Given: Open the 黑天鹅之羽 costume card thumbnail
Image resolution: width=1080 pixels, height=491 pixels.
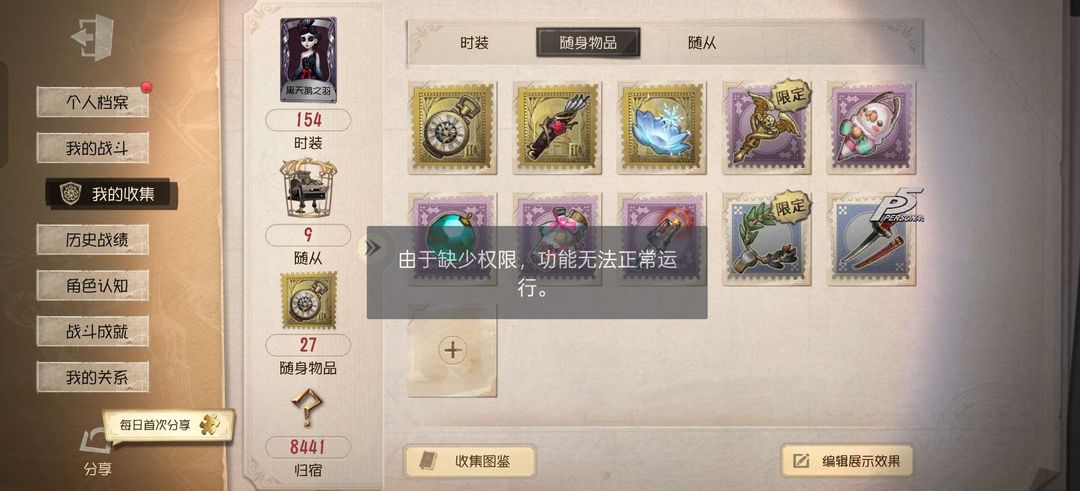Looking at the screenshot, I should tap(309, 60).
